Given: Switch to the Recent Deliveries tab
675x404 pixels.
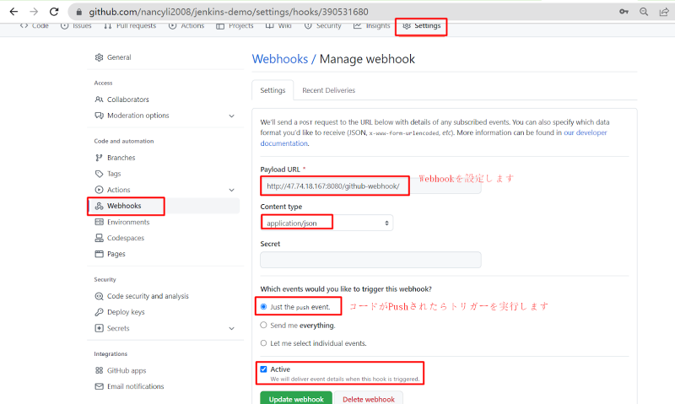Looking at the screenshot, I should point(328,90).
